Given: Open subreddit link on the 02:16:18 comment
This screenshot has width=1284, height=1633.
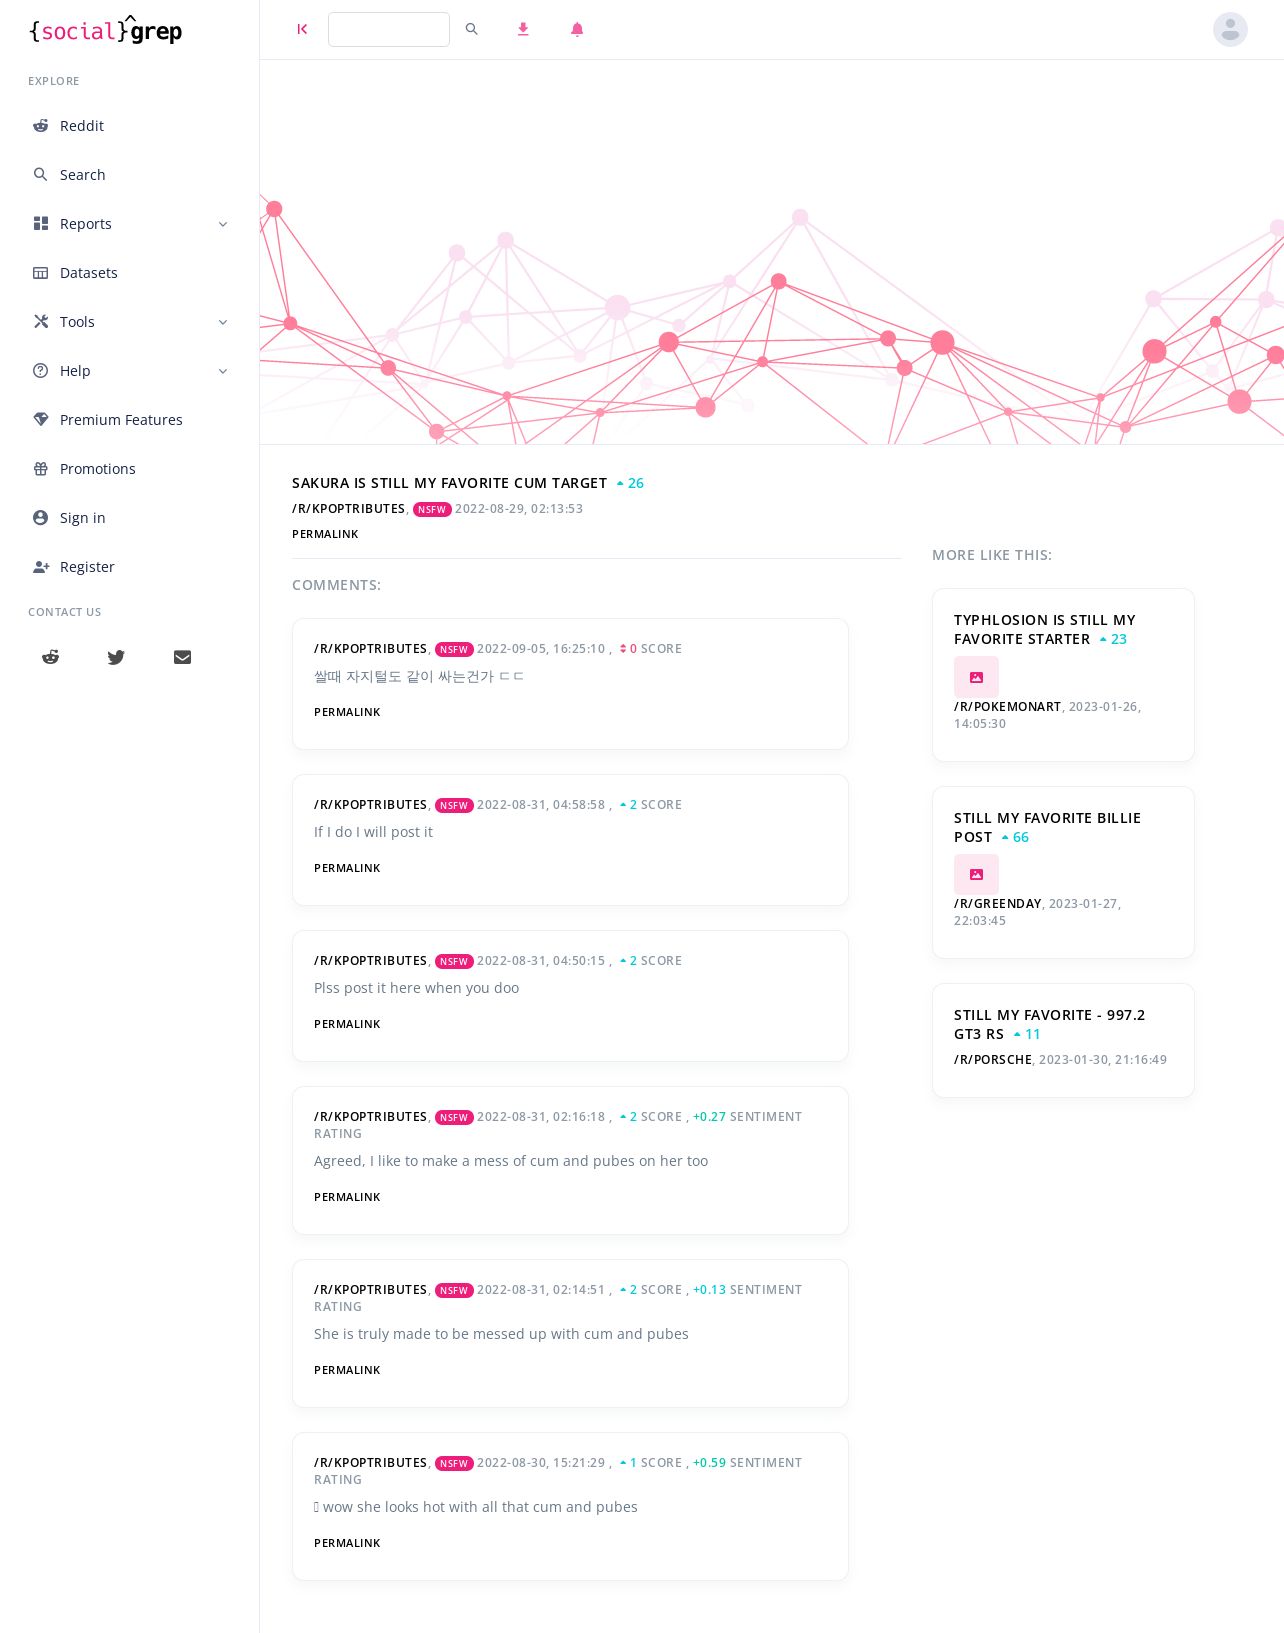Looking at the screenshot, I should pyautogui.click(x=370, y=1117).
